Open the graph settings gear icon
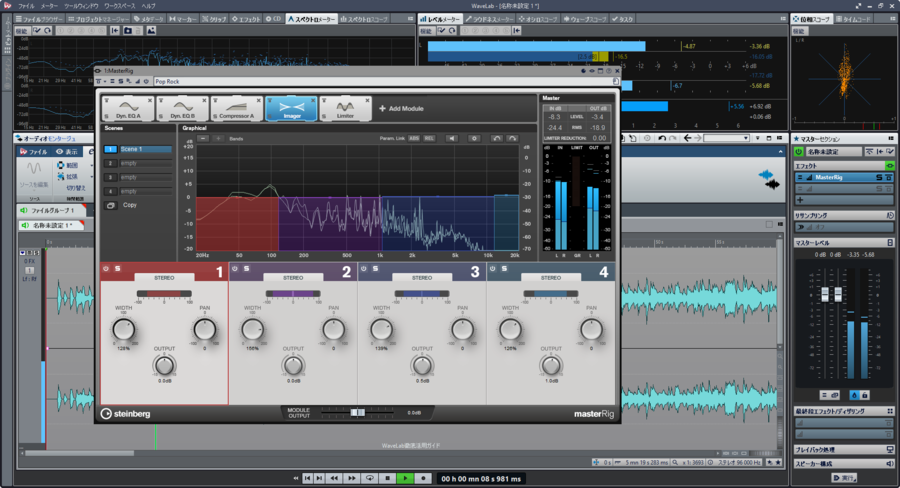Viewport: 900px width, 488px height. point(474,138)
